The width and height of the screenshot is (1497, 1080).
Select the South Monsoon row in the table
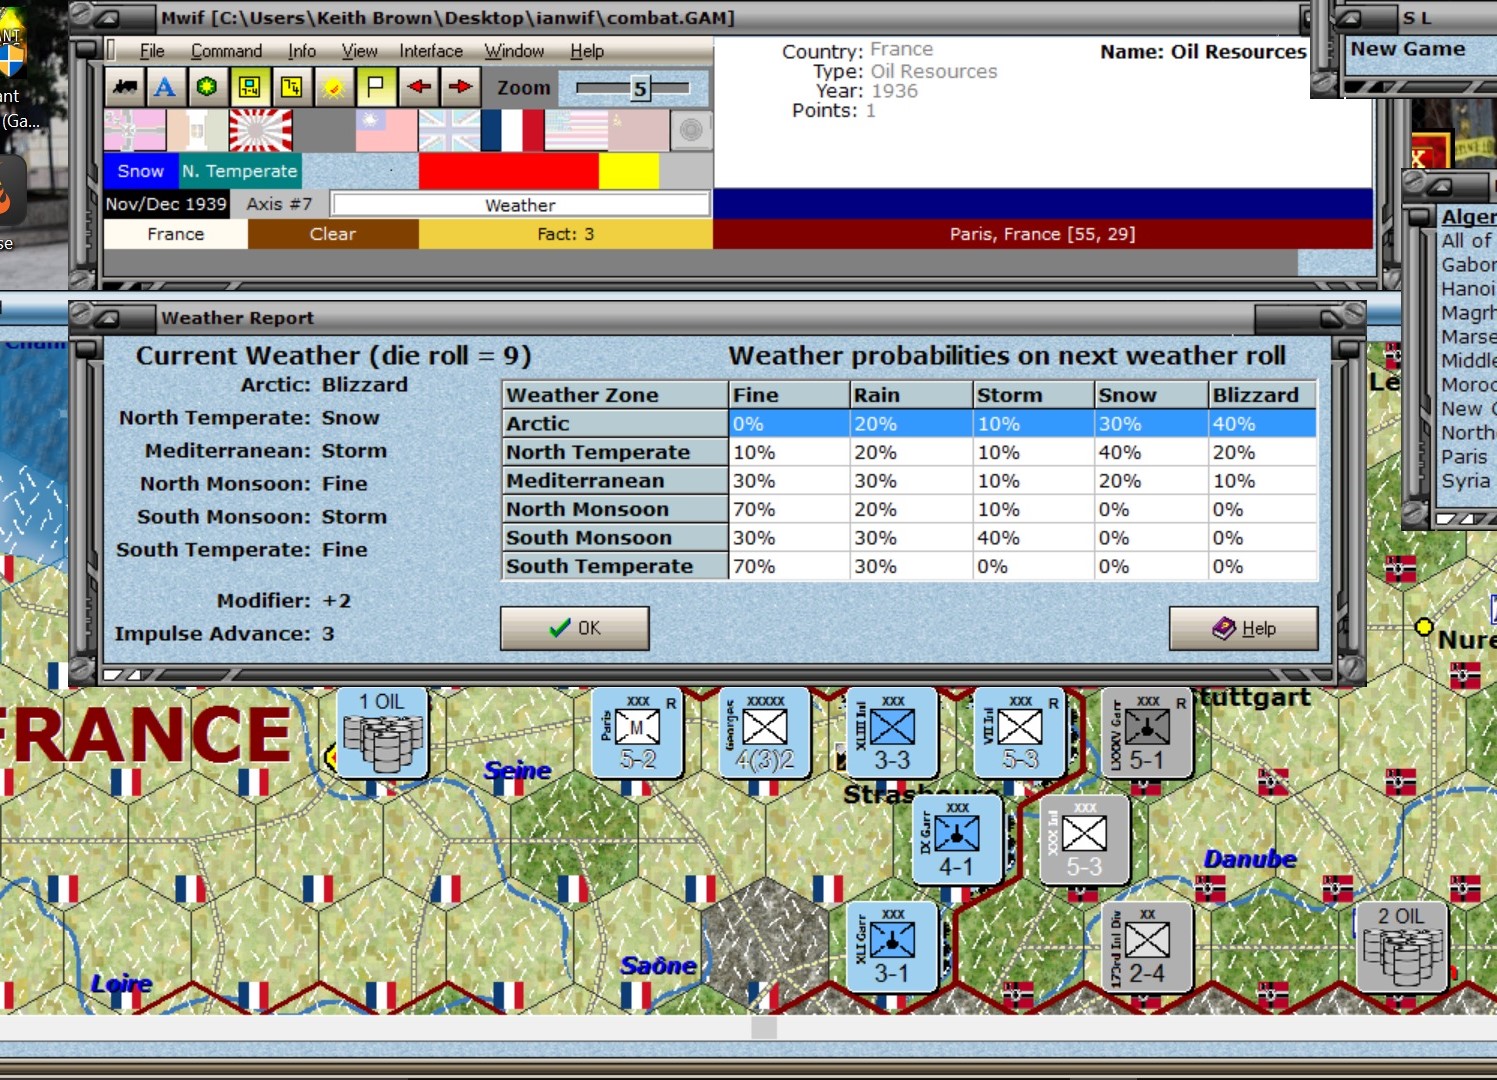[909, 538]
